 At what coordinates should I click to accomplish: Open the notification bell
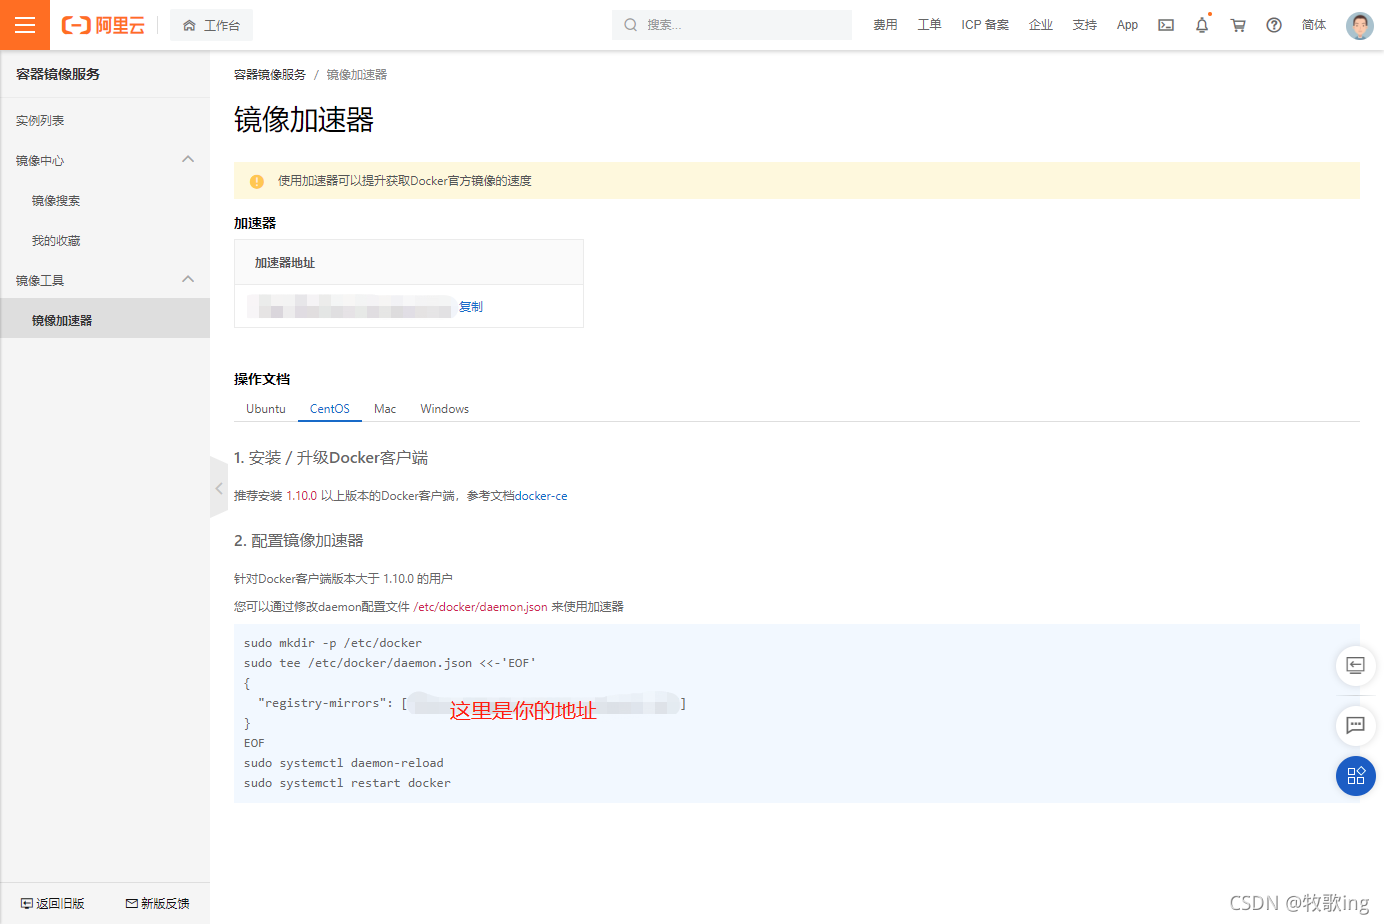[x=1201, y=25]
